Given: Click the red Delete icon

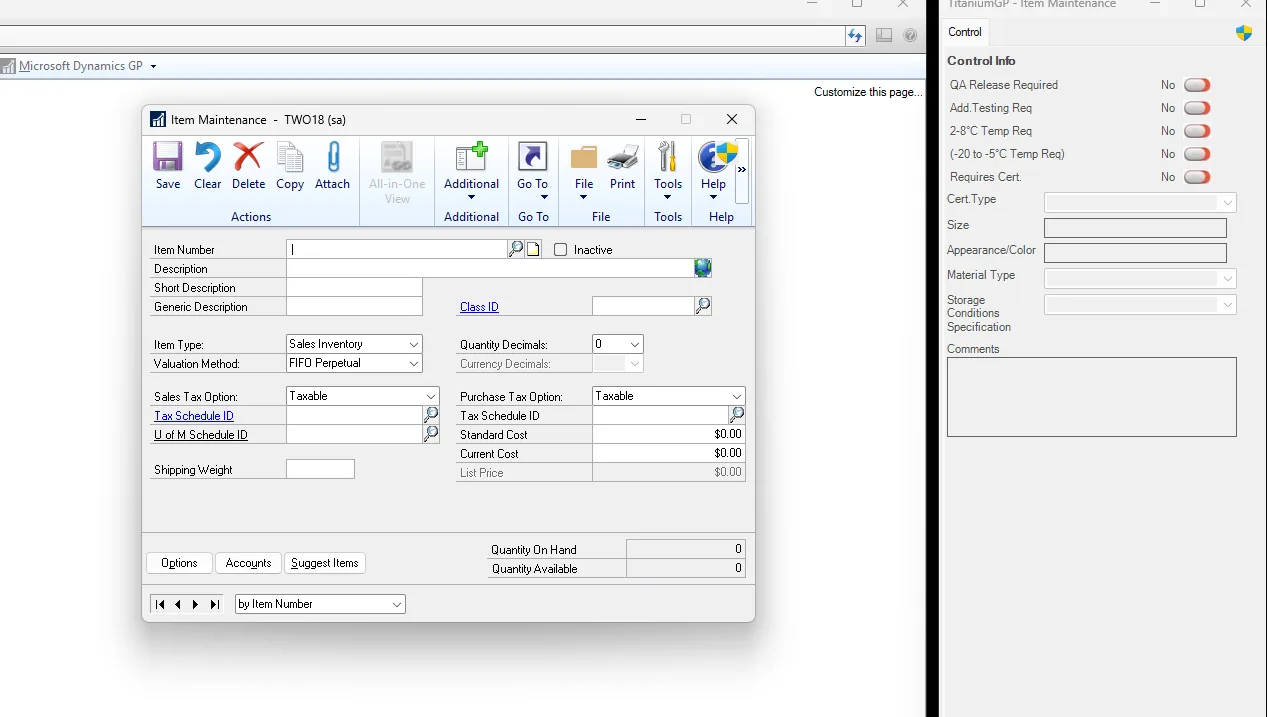Looking at the screenshot, I should click(248, 157).
